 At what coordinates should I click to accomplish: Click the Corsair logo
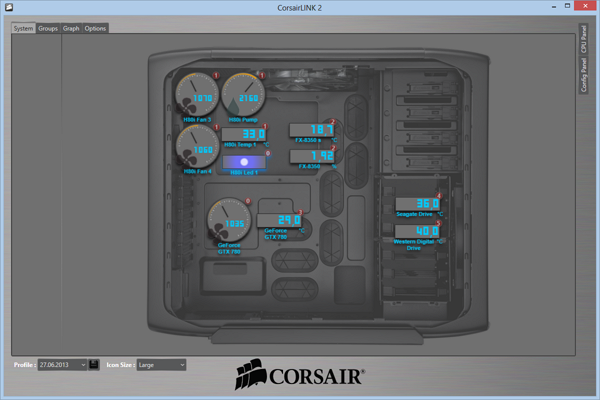pyautogui.click(x=300, y=375)
